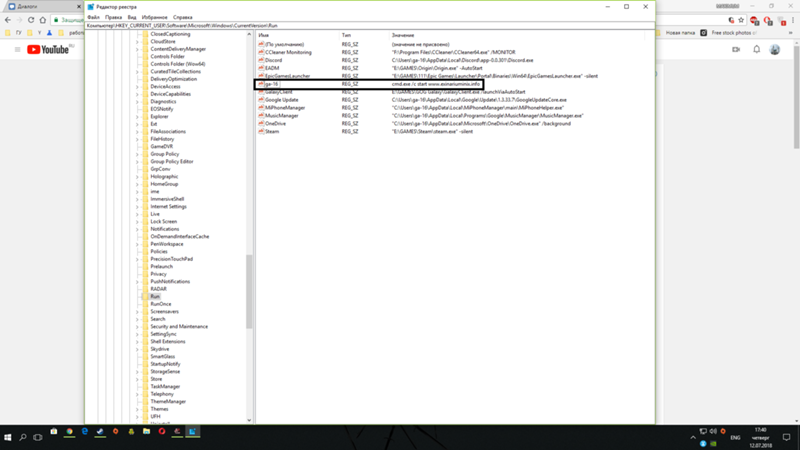Screen dimensions: 800x450
Task: Select the (По умолчанию) default value
Action: [x=284, y=44]
